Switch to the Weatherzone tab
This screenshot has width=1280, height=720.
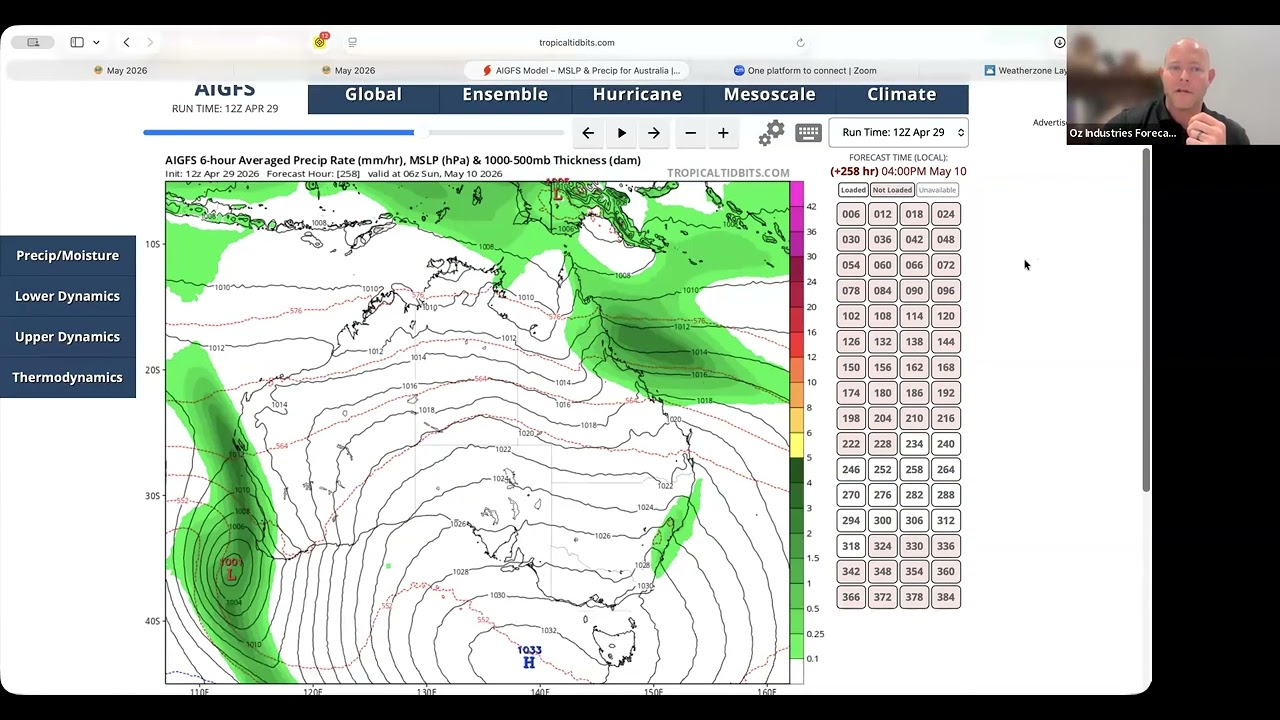tap(1026, 70)
